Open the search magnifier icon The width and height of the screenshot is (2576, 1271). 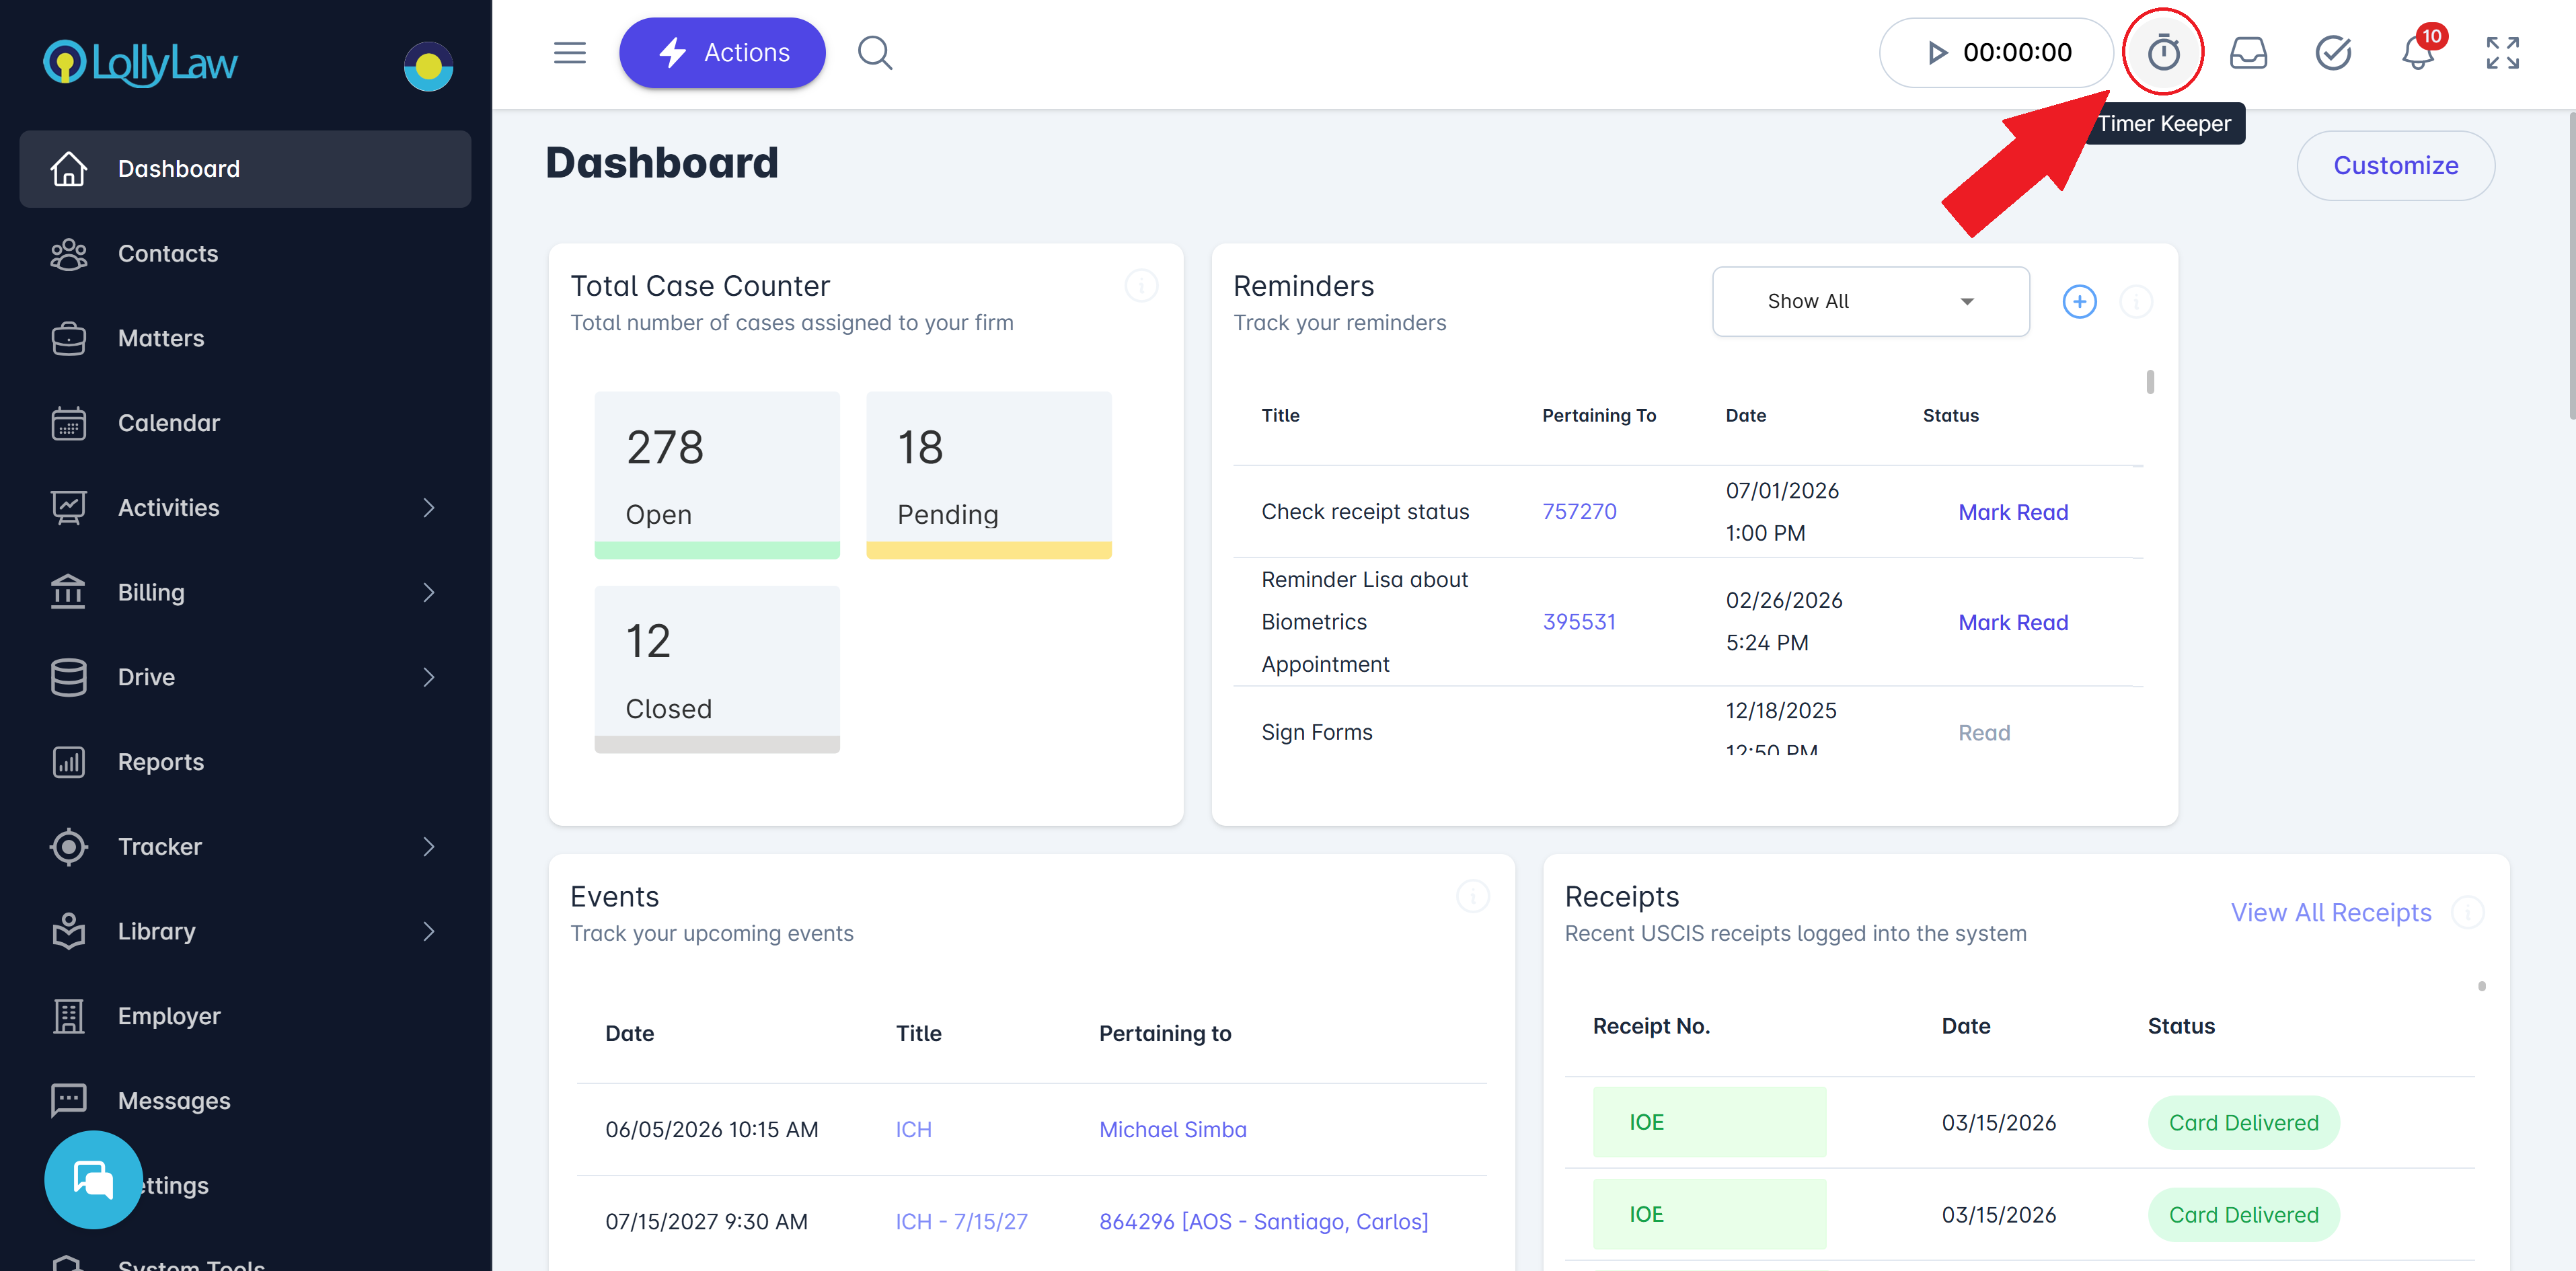click(874, 52)
